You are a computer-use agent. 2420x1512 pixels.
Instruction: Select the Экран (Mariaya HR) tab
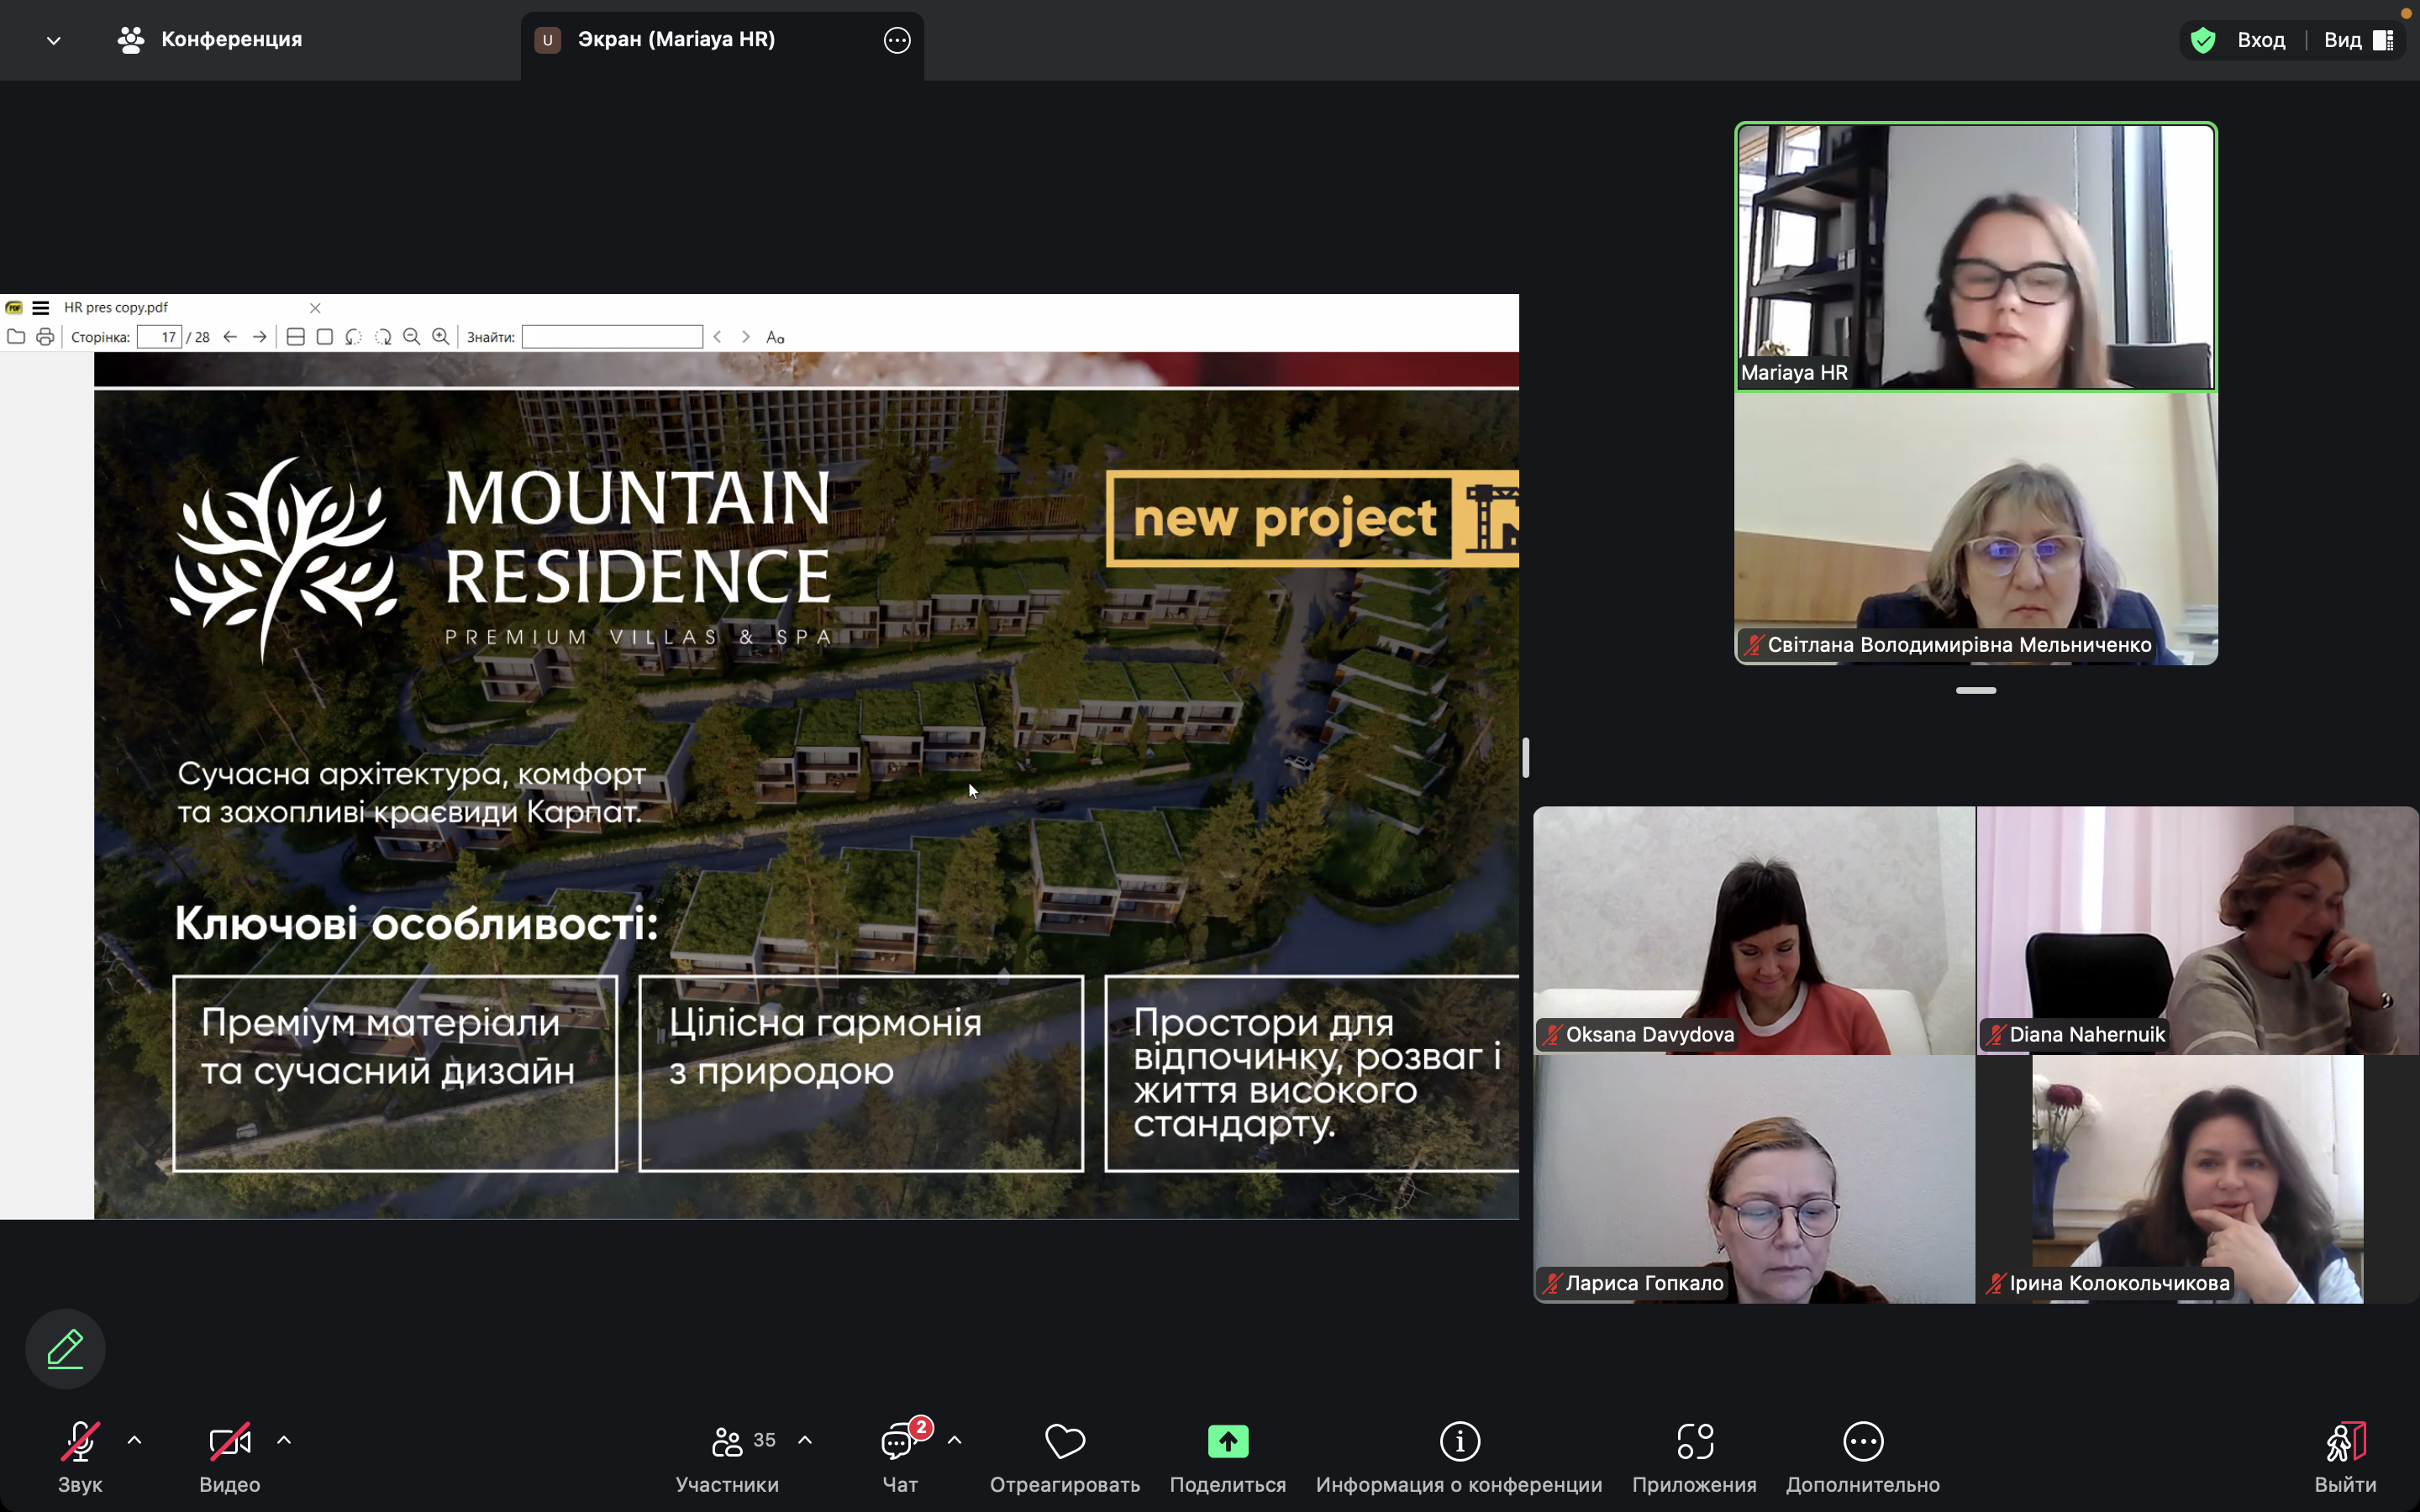pos(676,40)
